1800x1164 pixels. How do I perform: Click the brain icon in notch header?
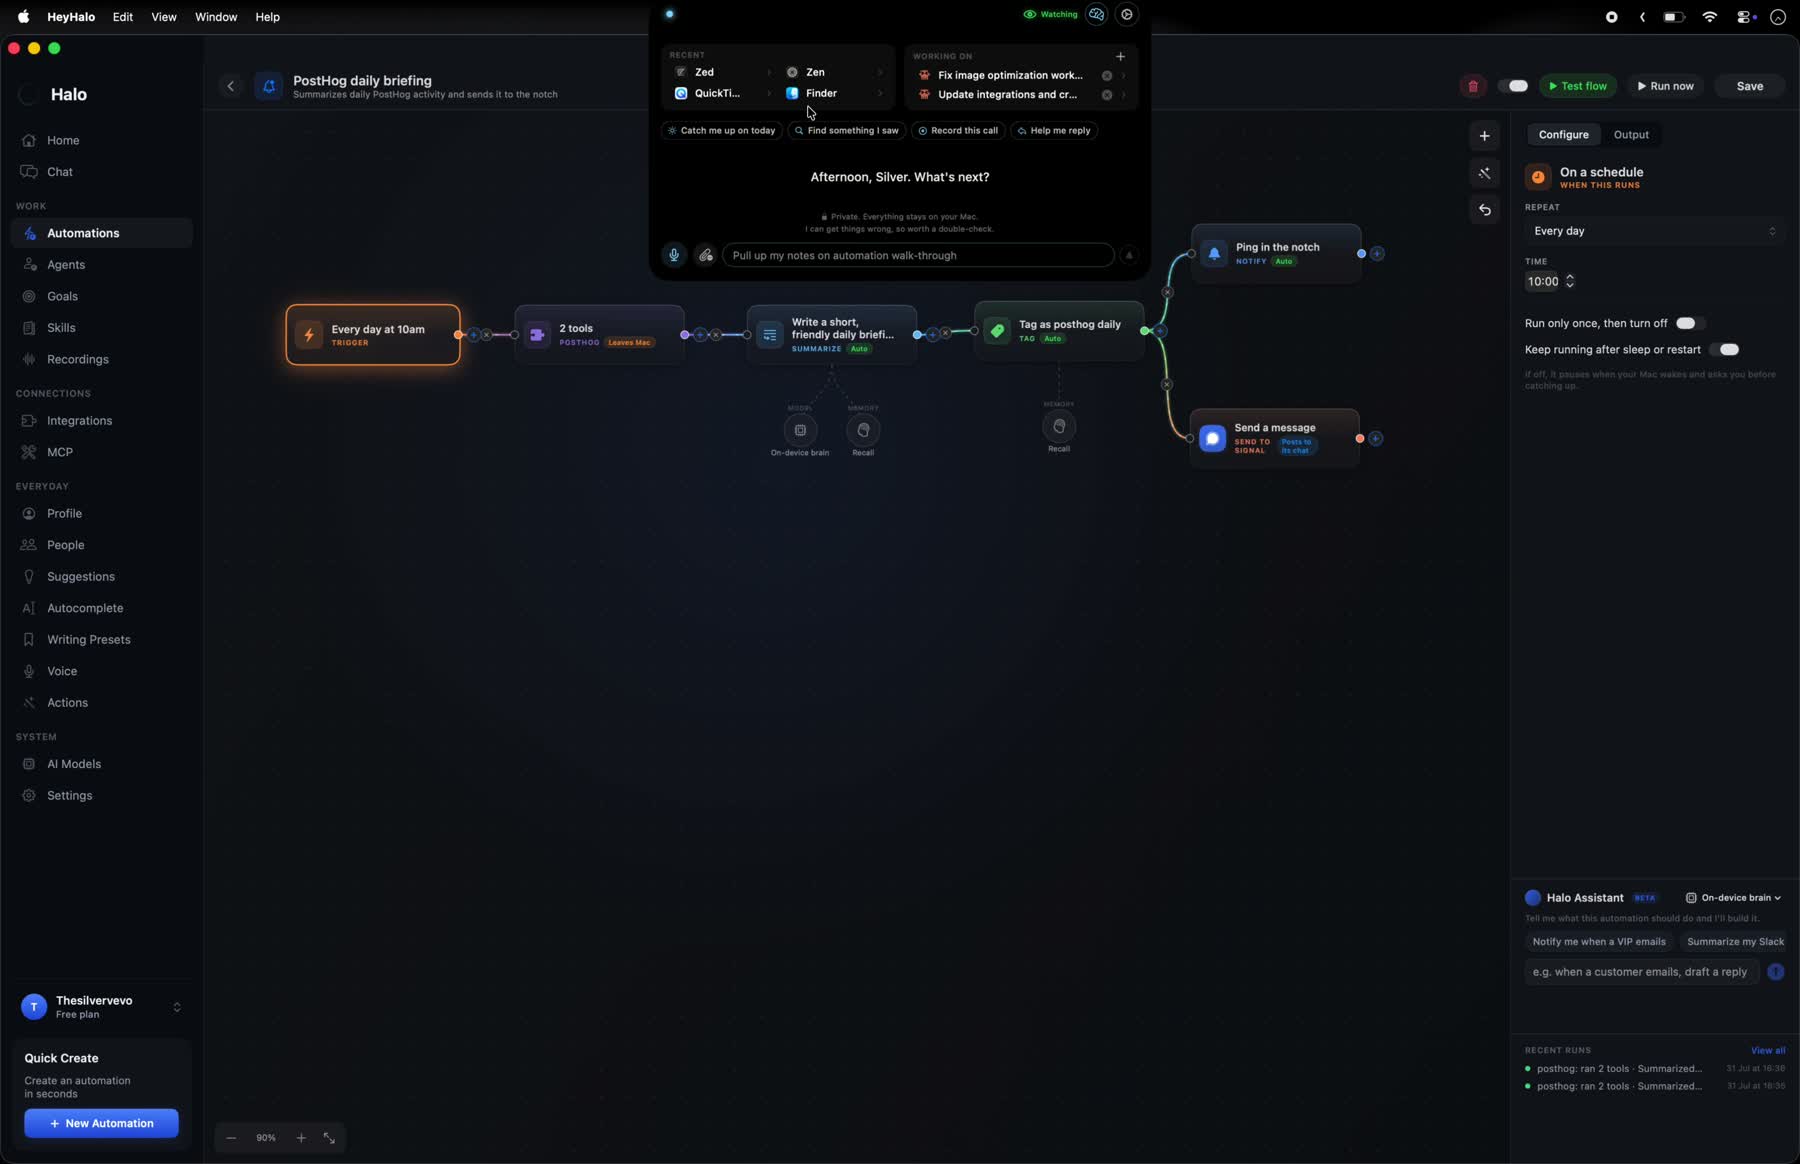1097,15
